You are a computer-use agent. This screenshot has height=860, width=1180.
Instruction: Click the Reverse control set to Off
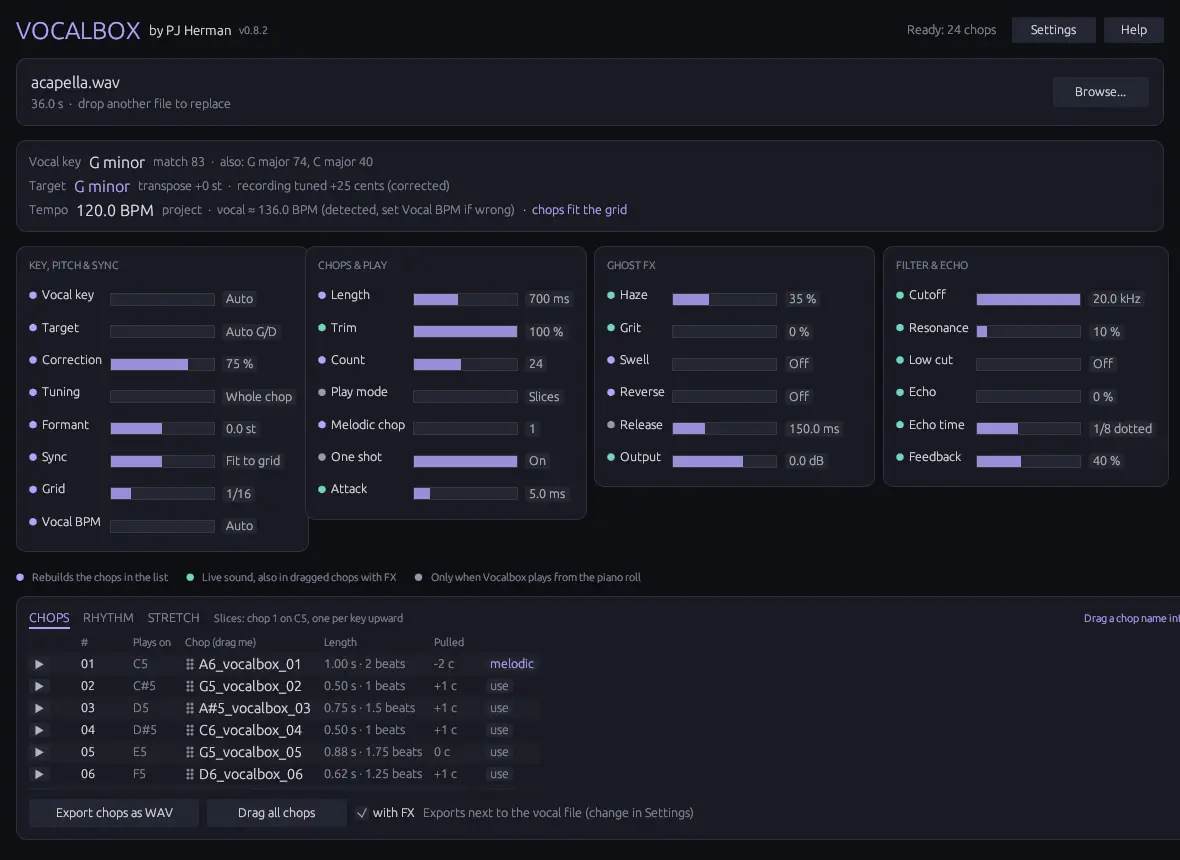[724, 397]
